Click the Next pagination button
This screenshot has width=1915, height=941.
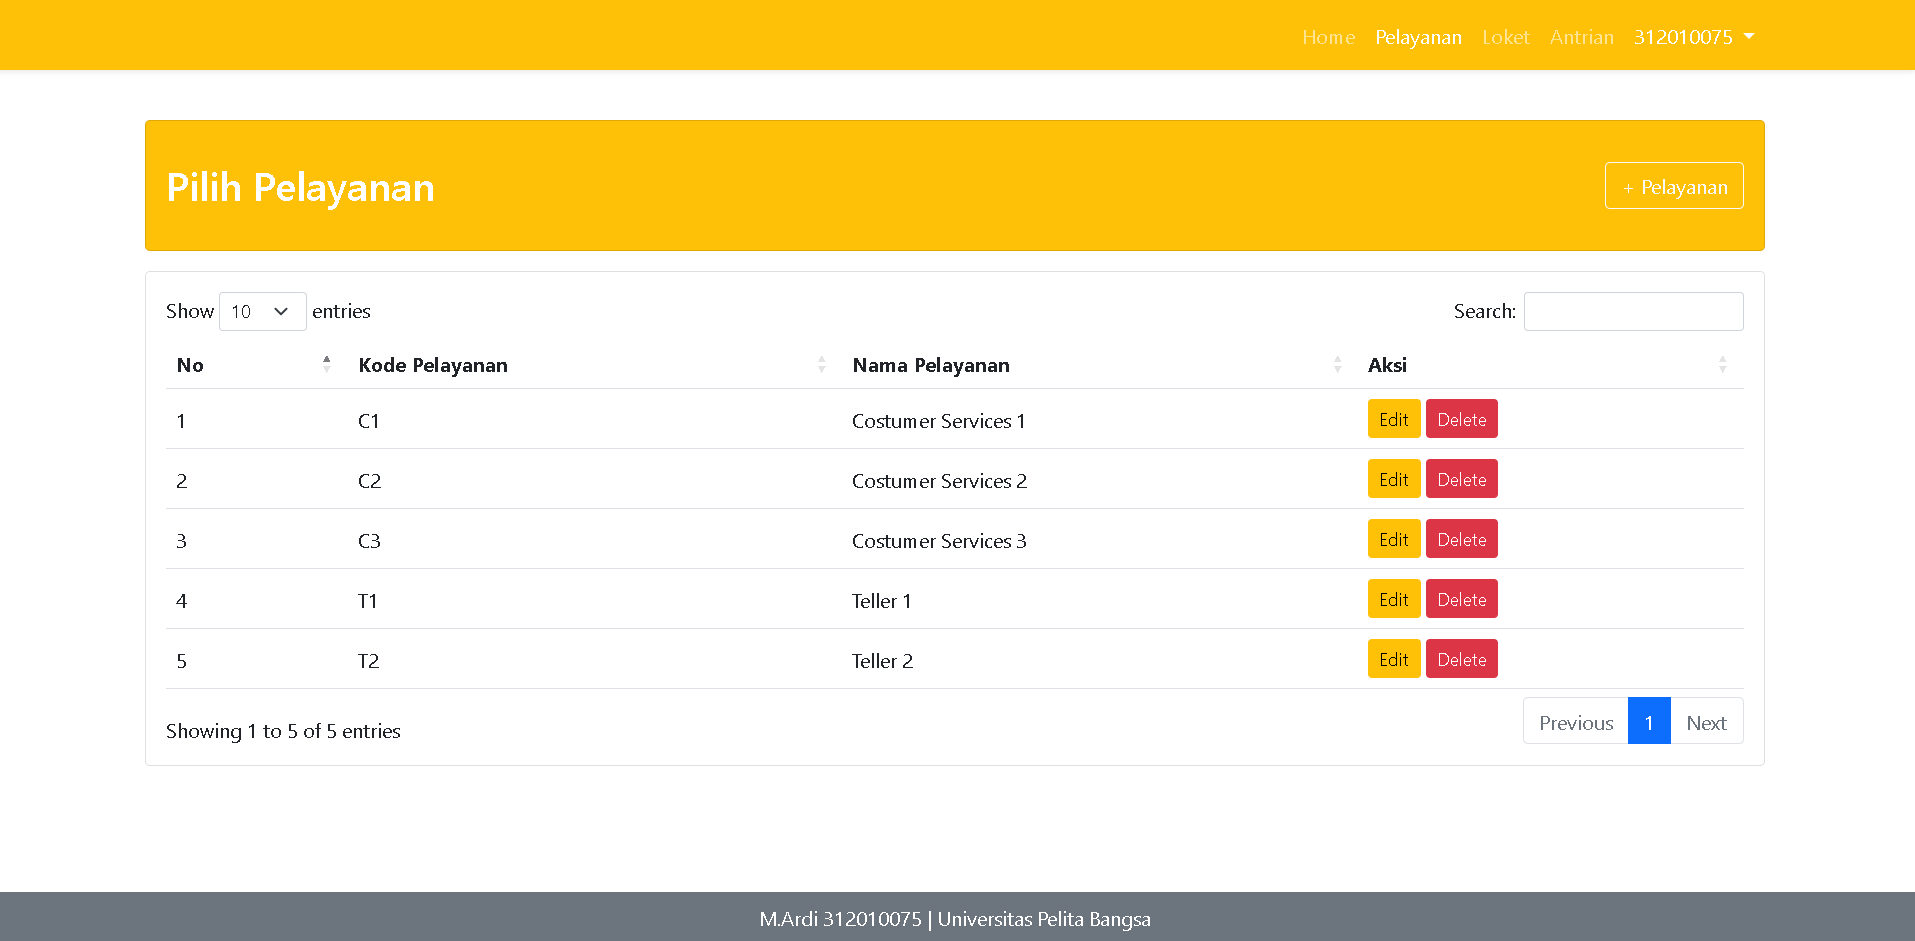(1706, 721)
